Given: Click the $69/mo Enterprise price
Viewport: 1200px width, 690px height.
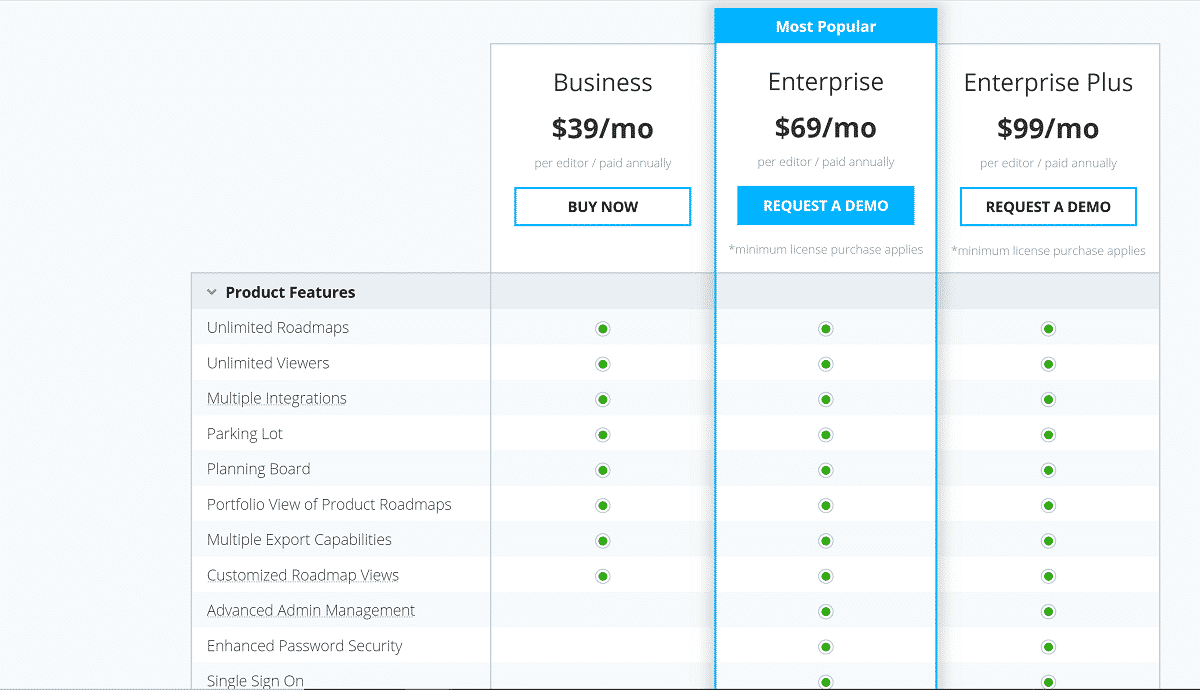Looking at the screenshot, I should click(825, 127).
